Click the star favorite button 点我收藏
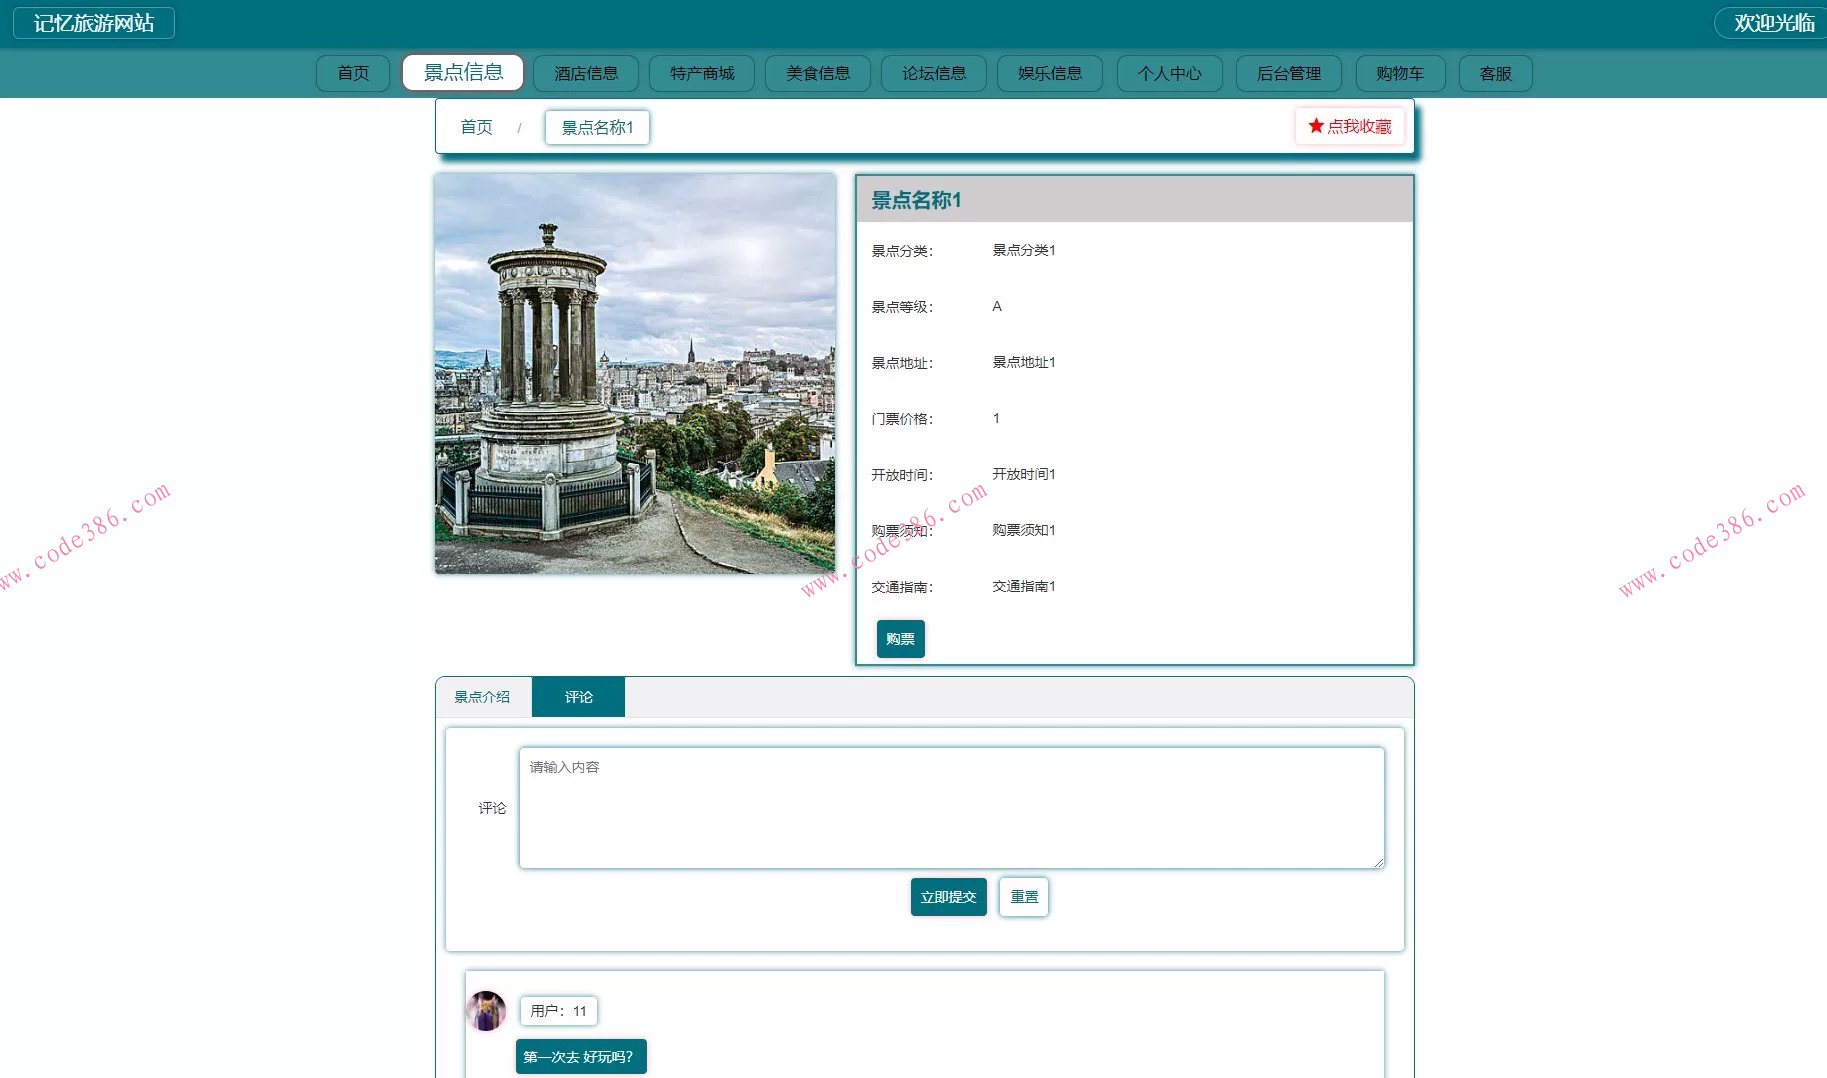This screenshot has height=1078, width=1827. (x=1349, y=126)
